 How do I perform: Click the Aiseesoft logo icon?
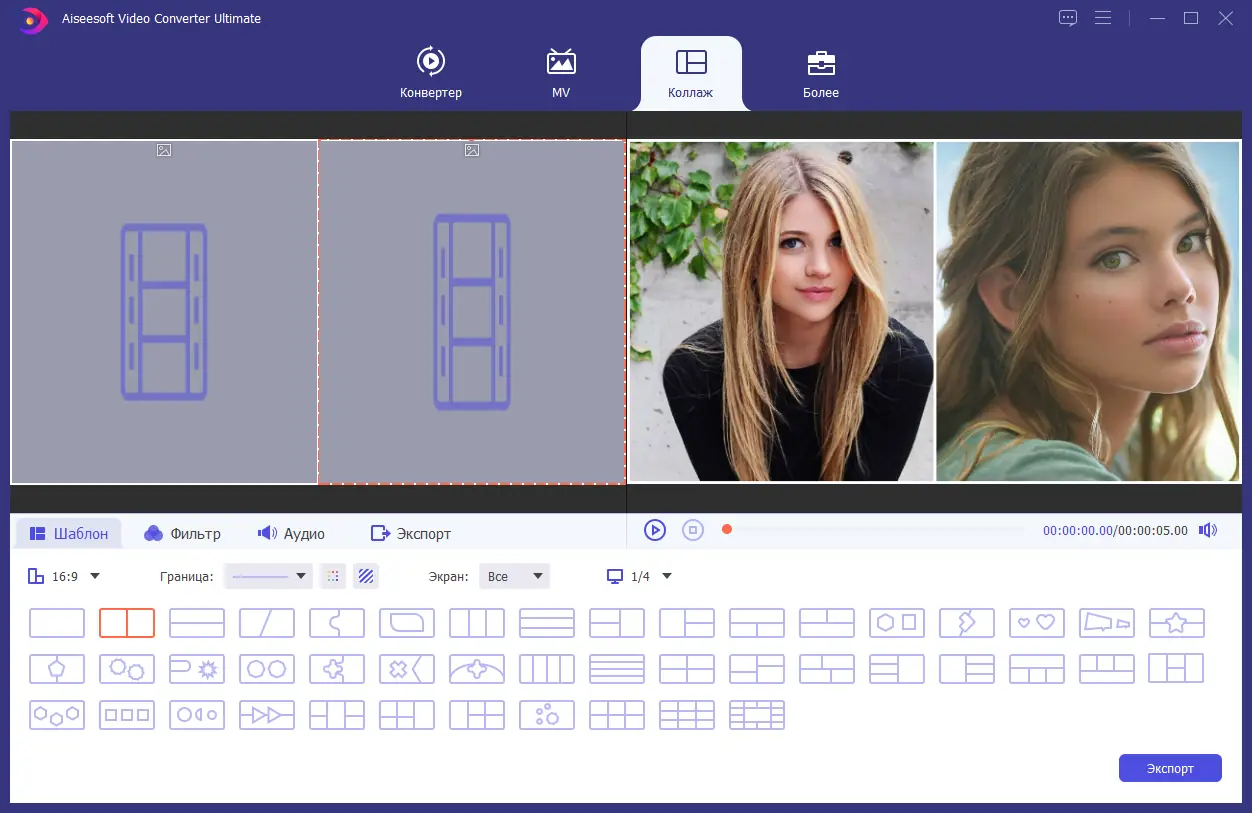pos(33,19)
